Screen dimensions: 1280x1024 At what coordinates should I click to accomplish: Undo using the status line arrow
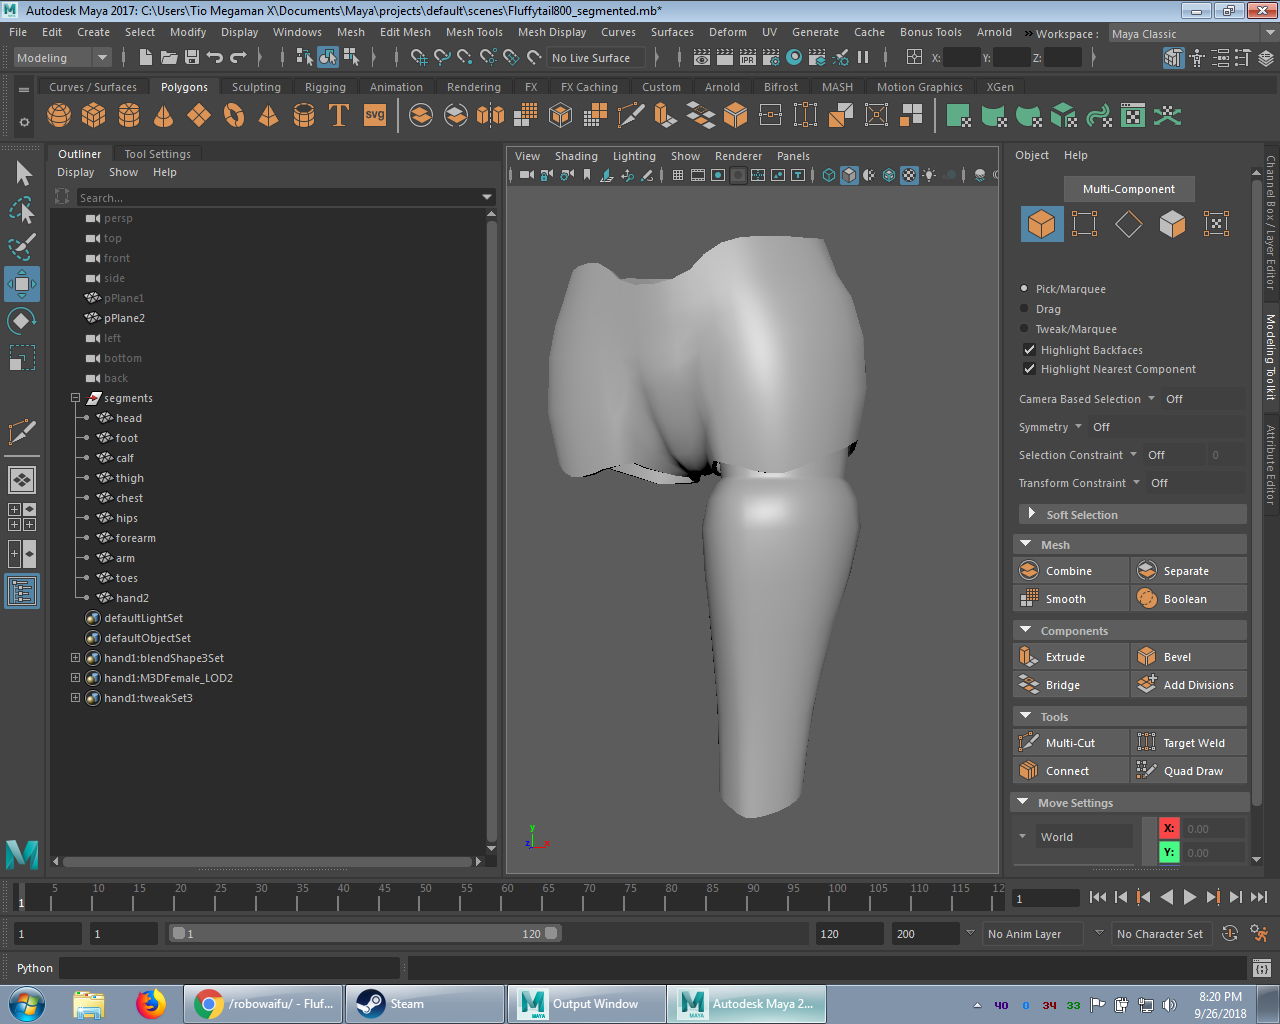point(214,58)
